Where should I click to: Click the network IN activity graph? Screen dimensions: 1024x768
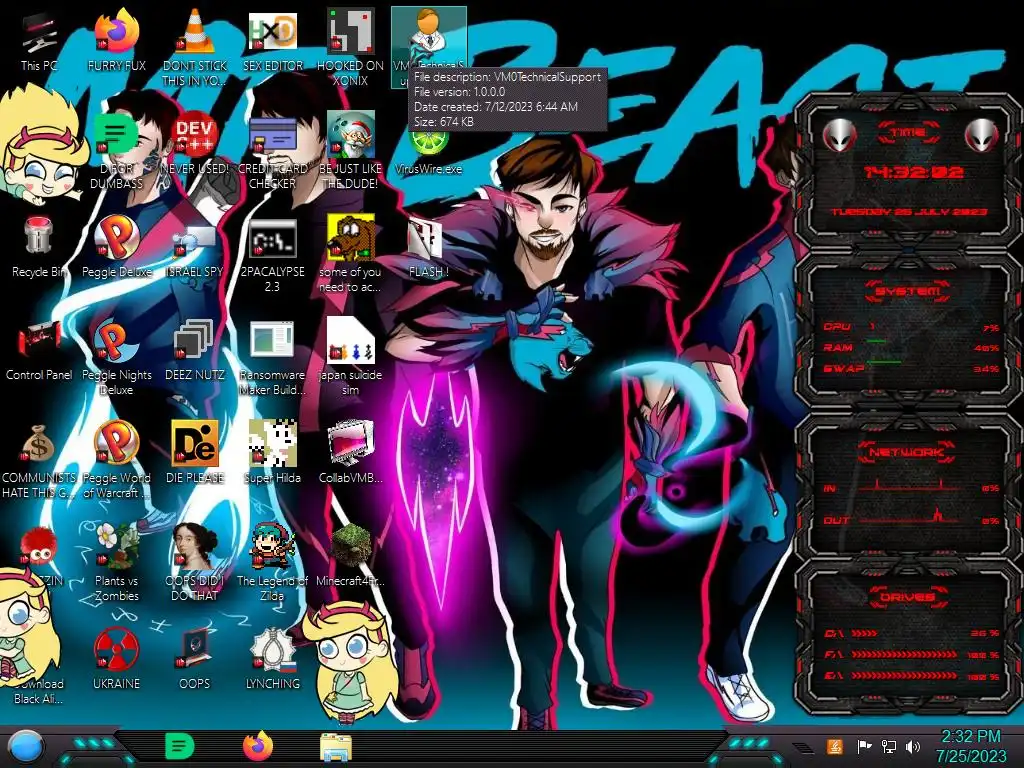[911, 487]
